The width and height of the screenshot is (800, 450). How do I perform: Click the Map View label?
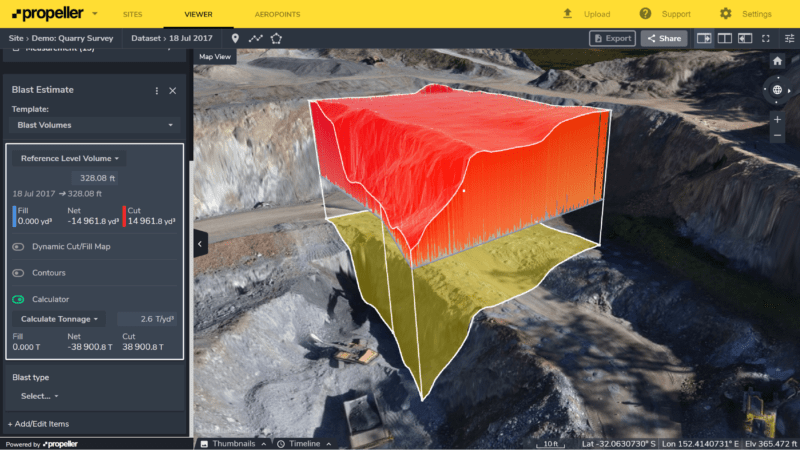[x=215, y=57]
